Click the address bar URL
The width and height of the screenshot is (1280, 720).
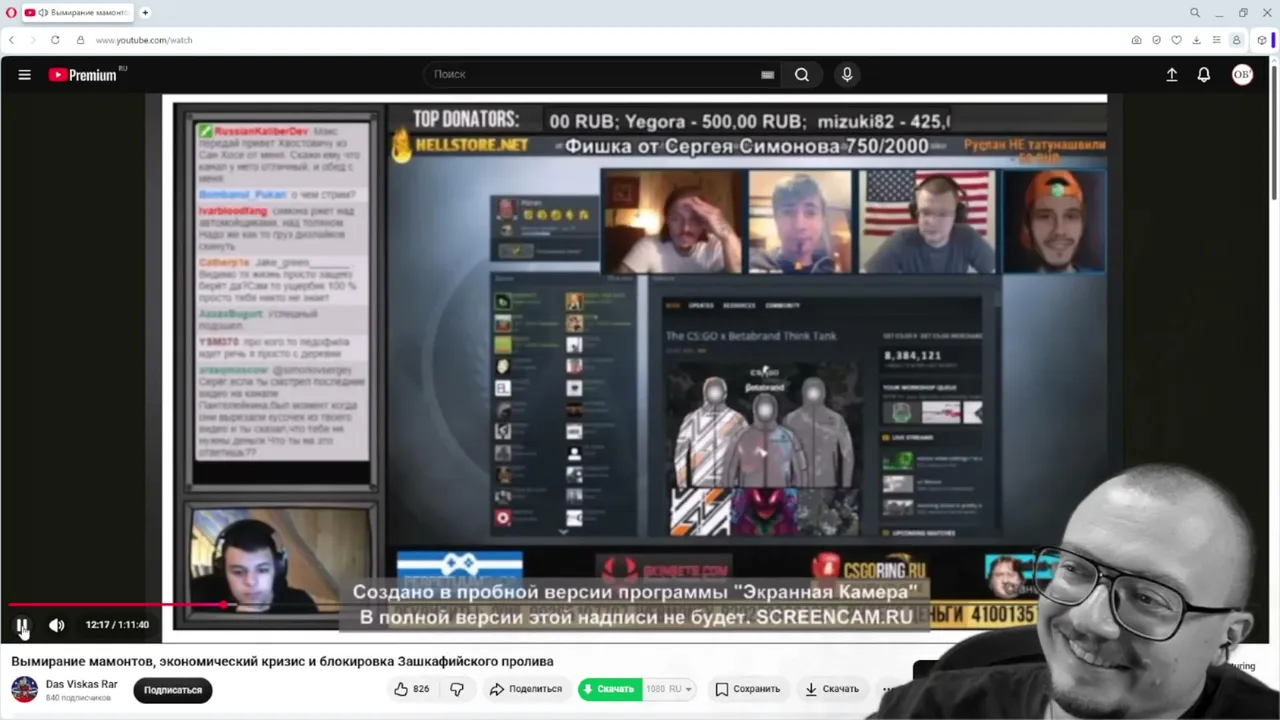pyautogui.click(x=144, y=40)
